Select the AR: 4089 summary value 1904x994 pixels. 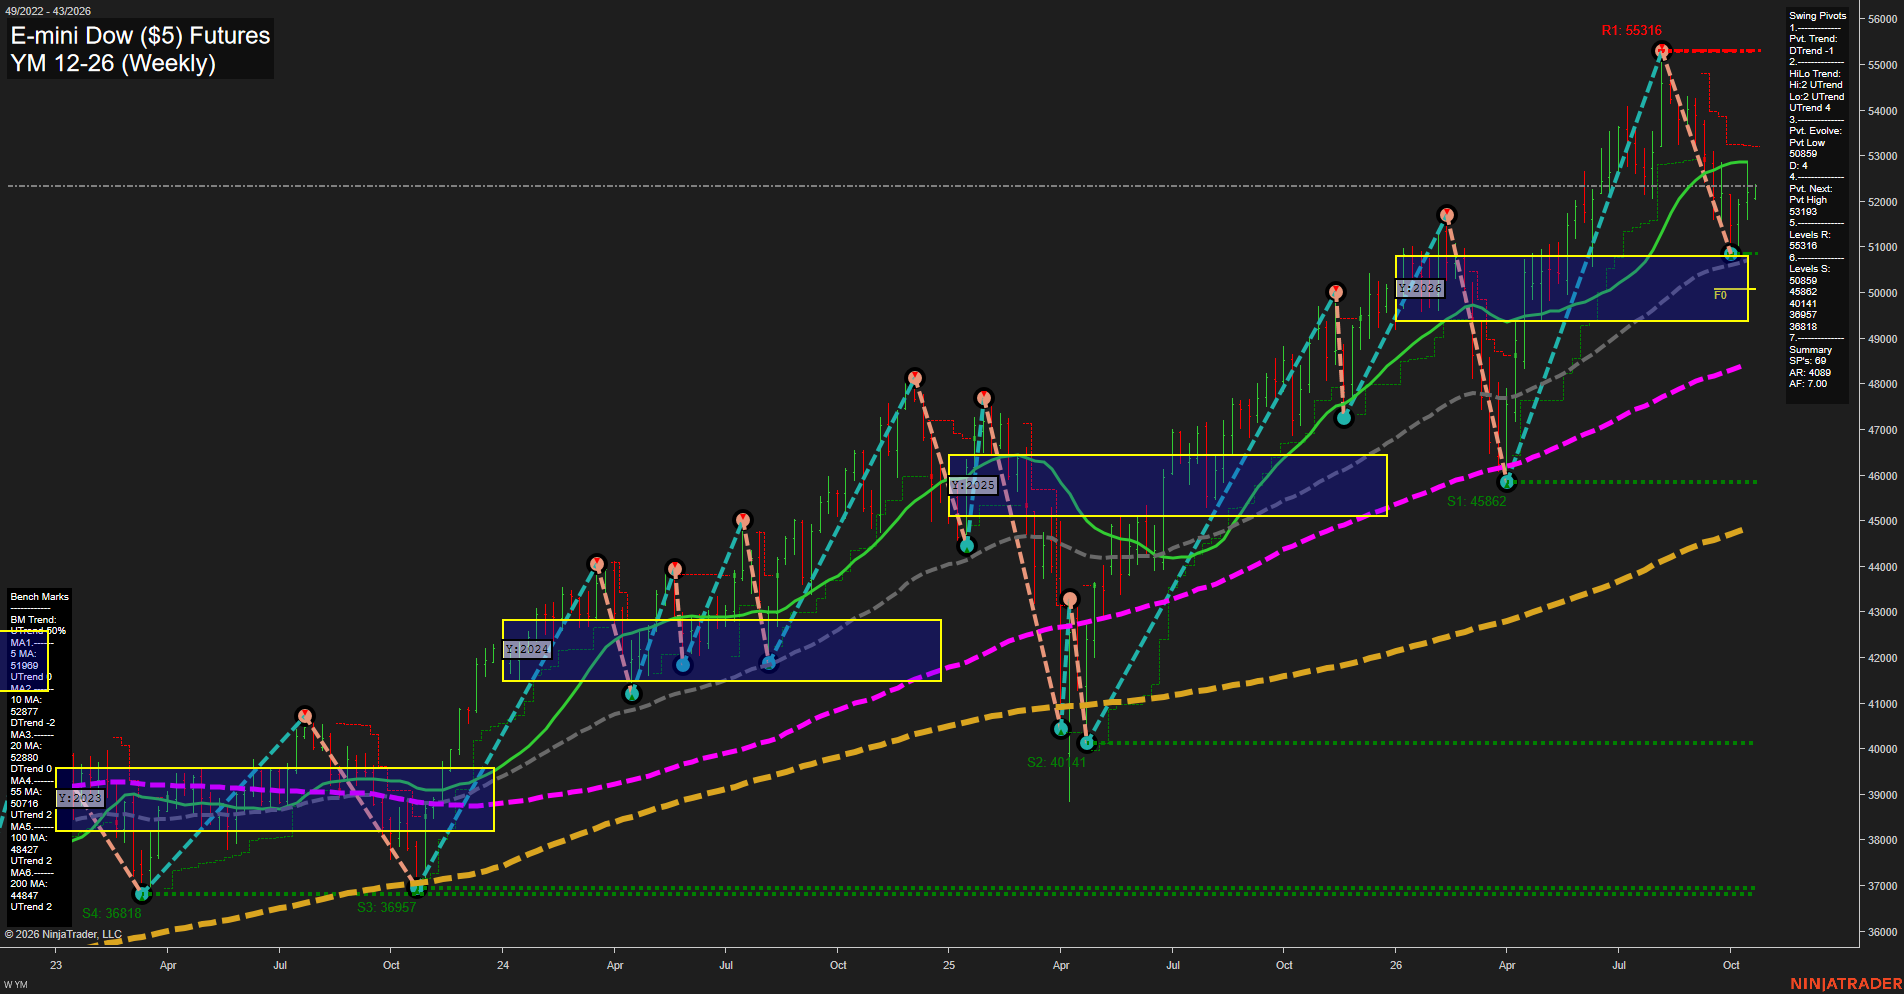click(1810, 373)
